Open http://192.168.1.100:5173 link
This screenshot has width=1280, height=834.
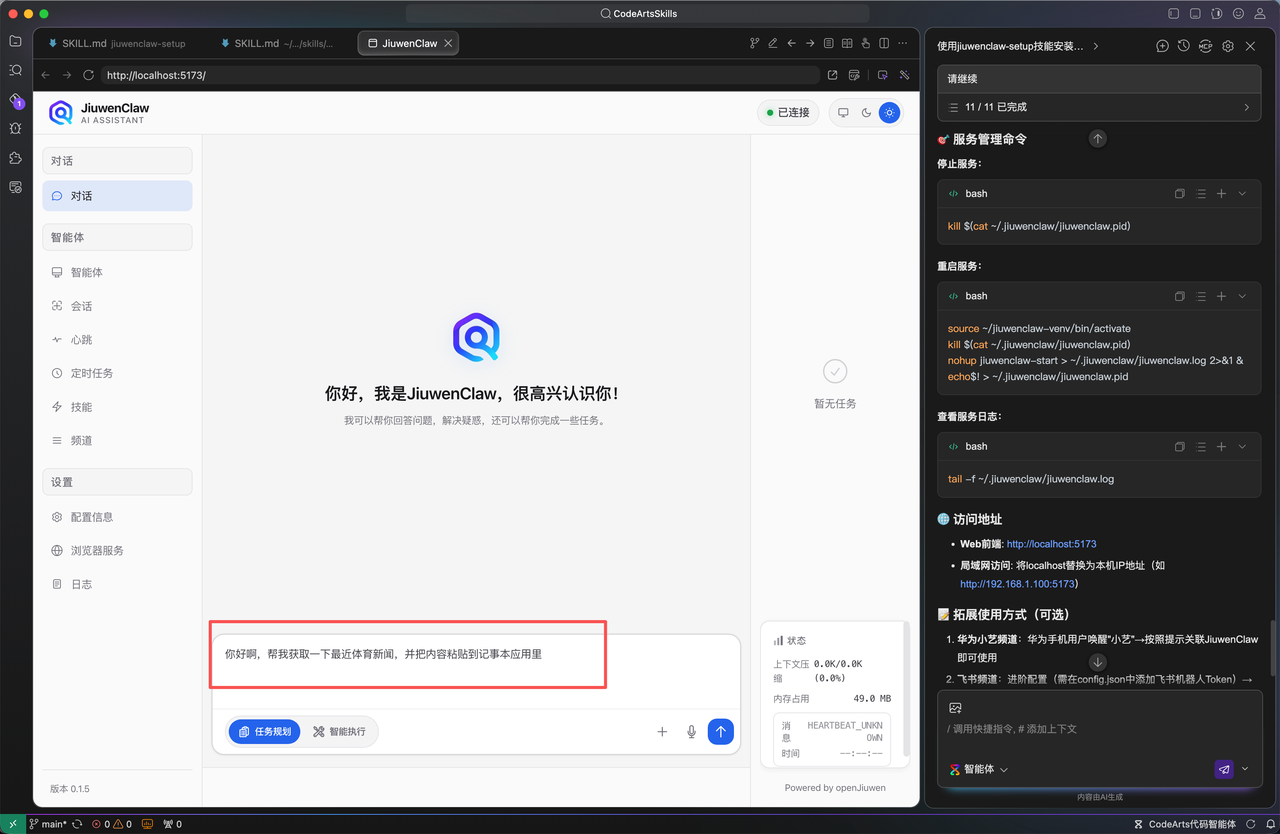pyautogui.click(x=1017, y=584)
